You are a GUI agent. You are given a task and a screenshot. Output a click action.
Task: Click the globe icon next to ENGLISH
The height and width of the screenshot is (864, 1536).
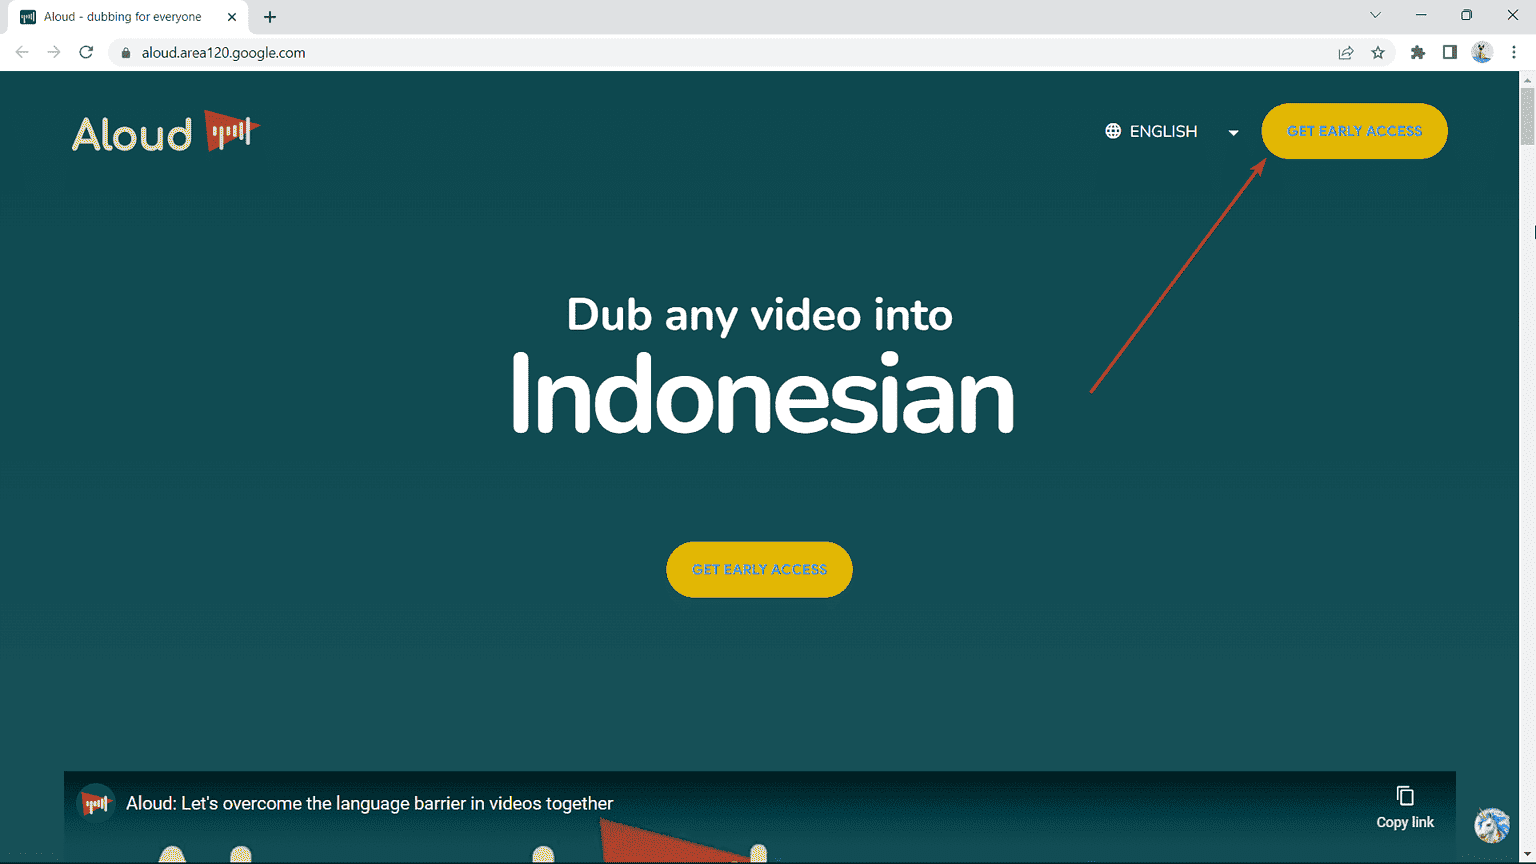1111,130
